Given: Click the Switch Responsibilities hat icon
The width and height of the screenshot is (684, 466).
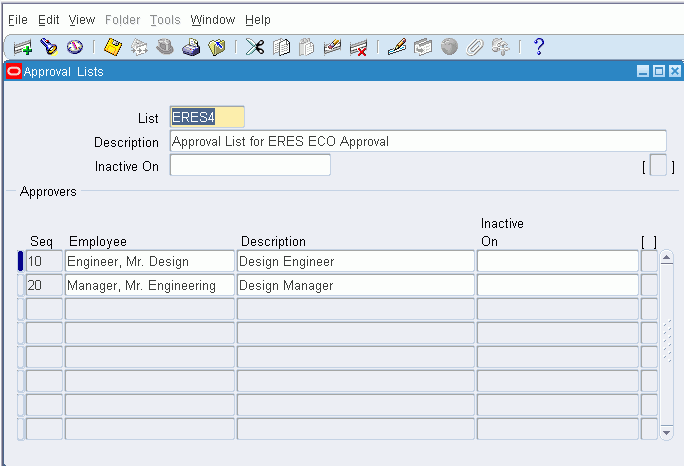Looking at the screenshot, I should (x=165, y=47).
